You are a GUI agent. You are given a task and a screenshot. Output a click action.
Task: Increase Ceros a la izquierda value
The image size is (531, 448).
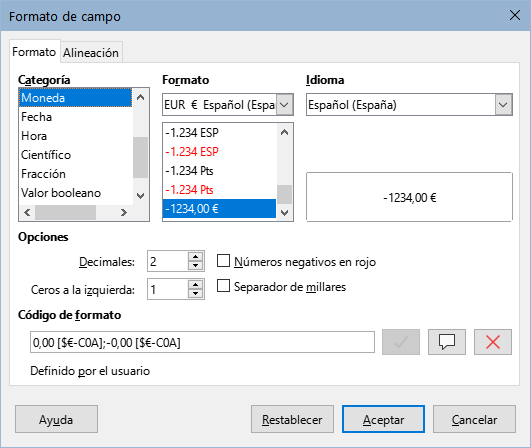click(195, 284)
